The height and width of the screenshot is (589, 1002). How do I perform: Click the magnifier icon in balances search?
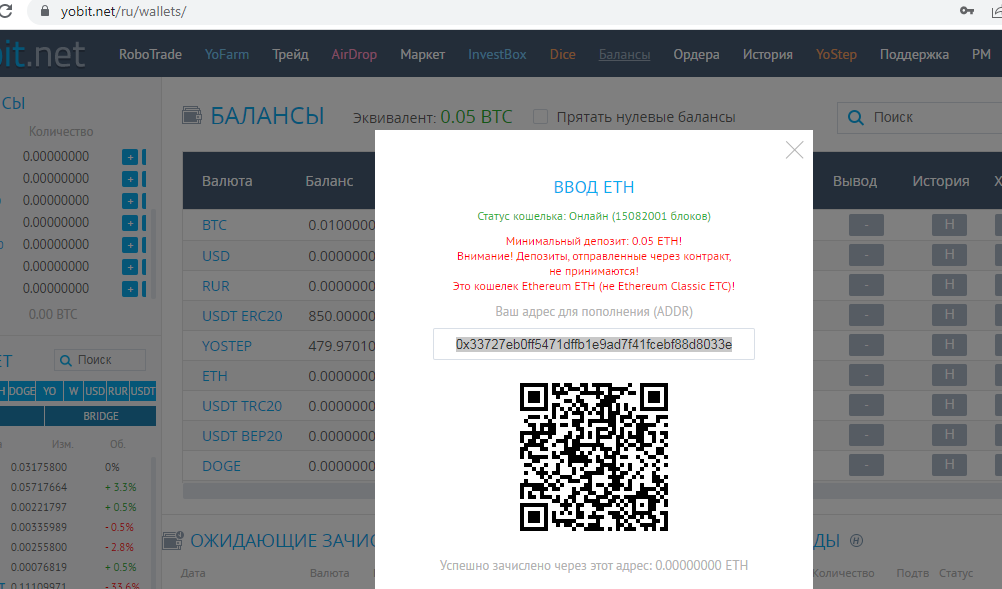pos(855,118)
